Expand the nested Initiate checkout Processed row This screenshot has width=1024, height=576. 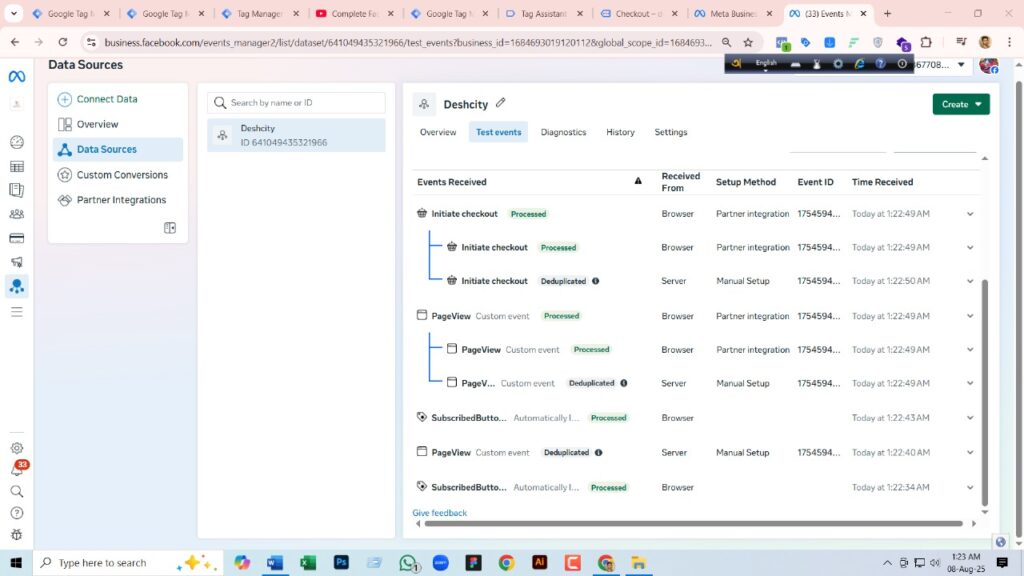tap(970, 248)
